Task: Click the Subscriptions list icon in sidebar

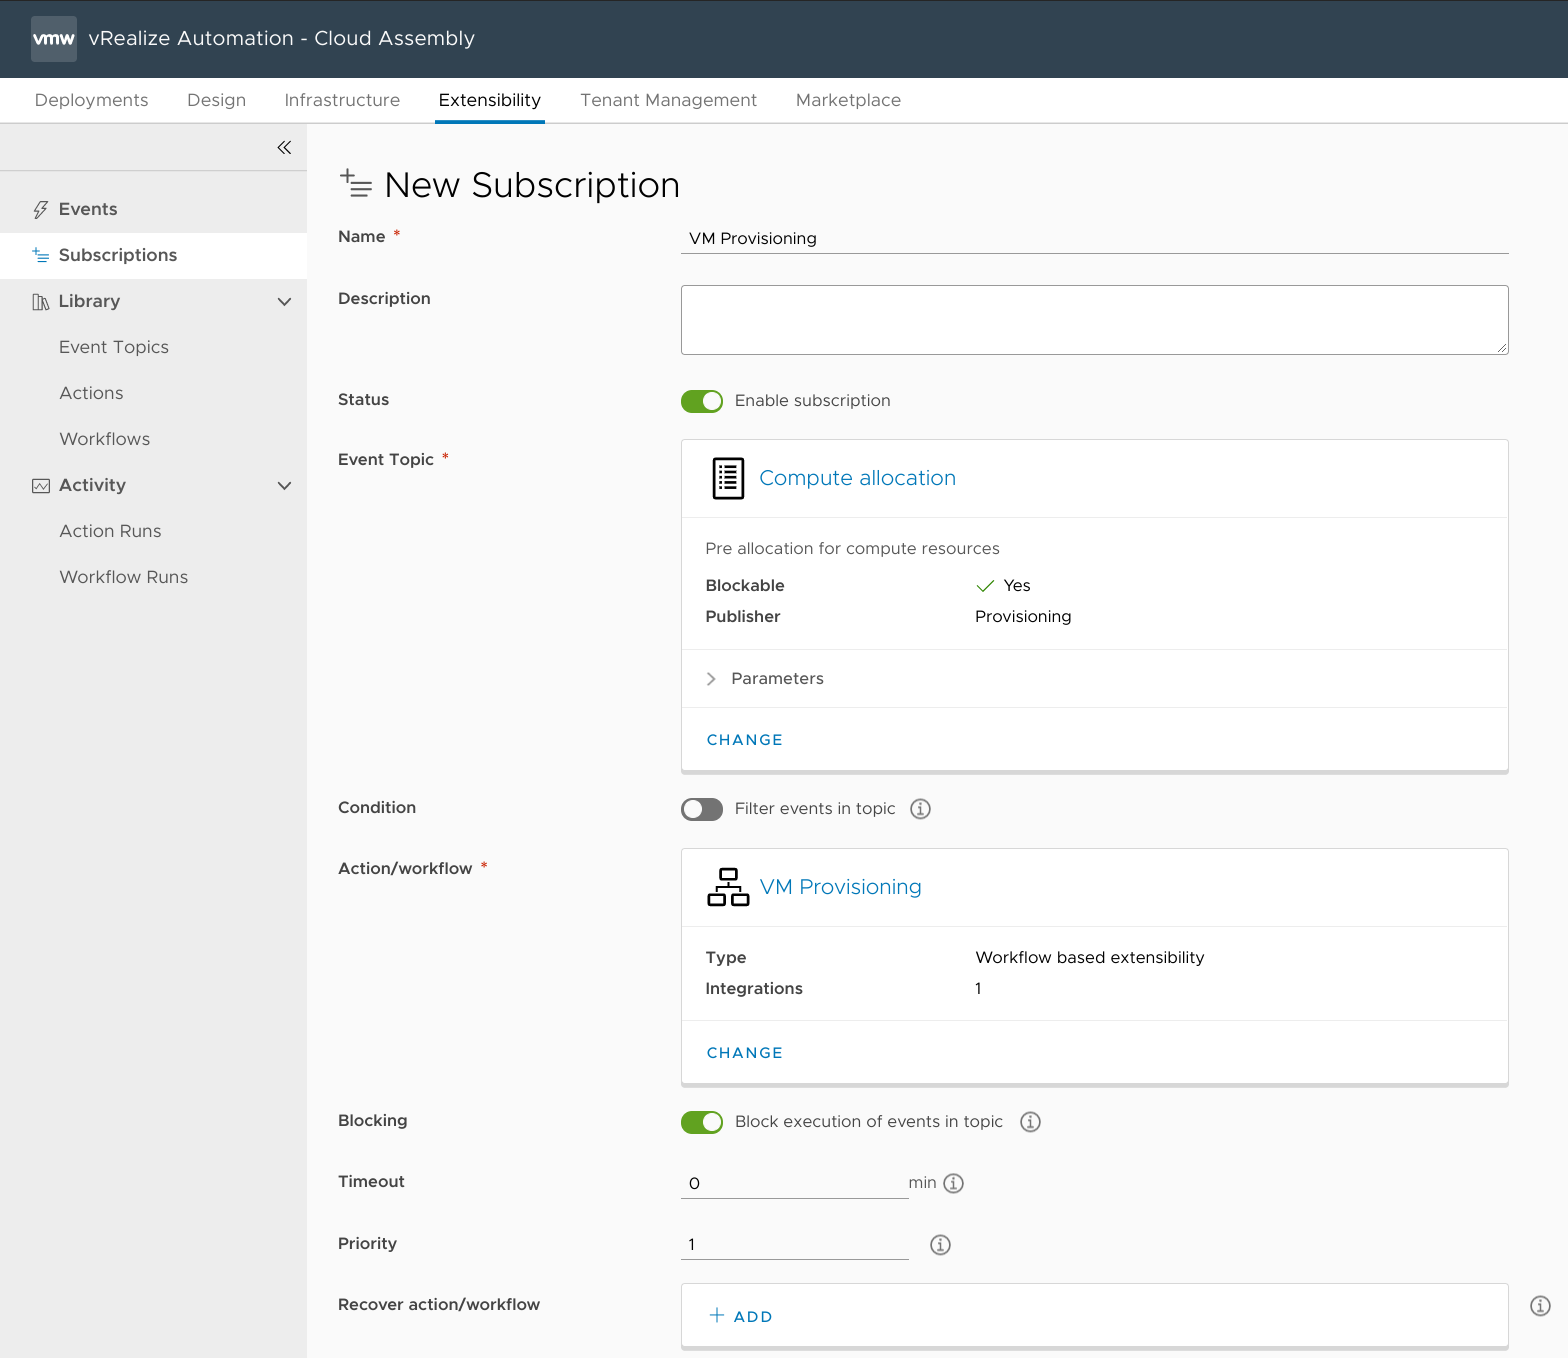Action: coord(40,255)
